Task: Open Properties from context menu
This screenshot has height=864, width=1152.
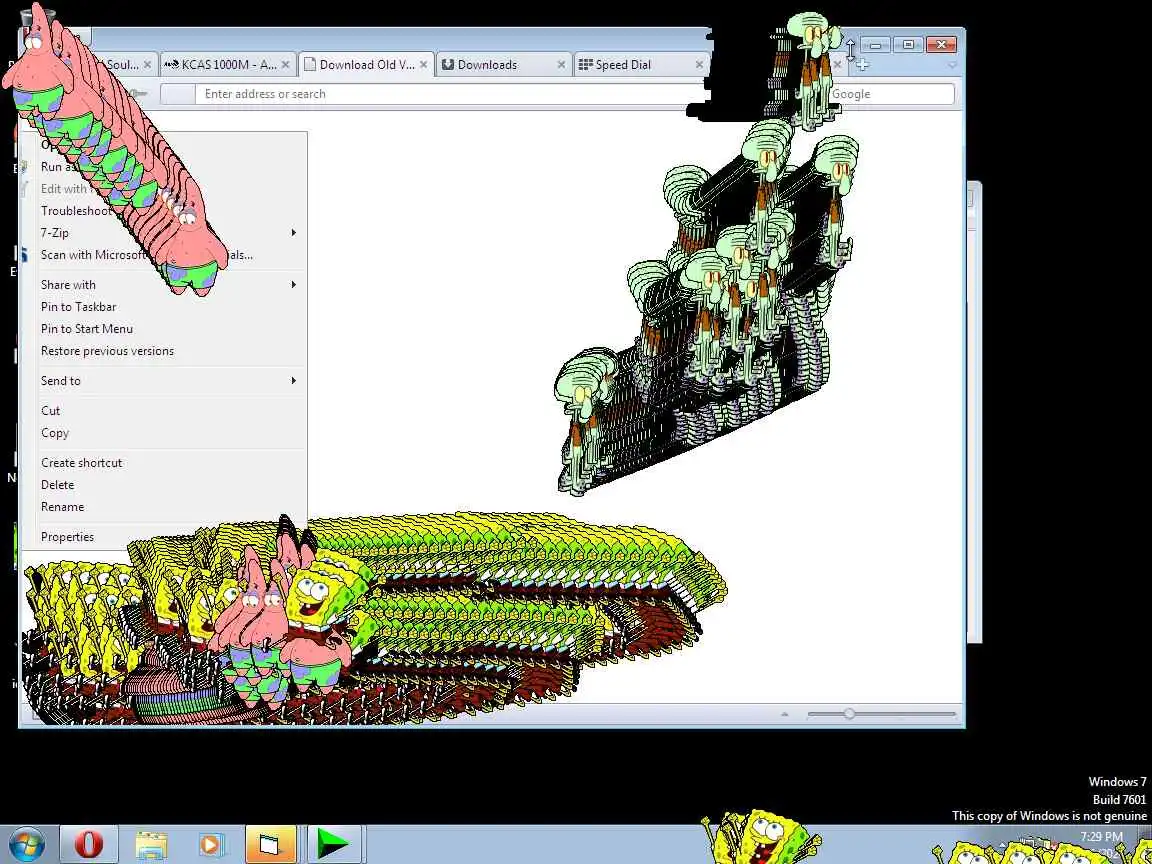Action: point(68,537)
